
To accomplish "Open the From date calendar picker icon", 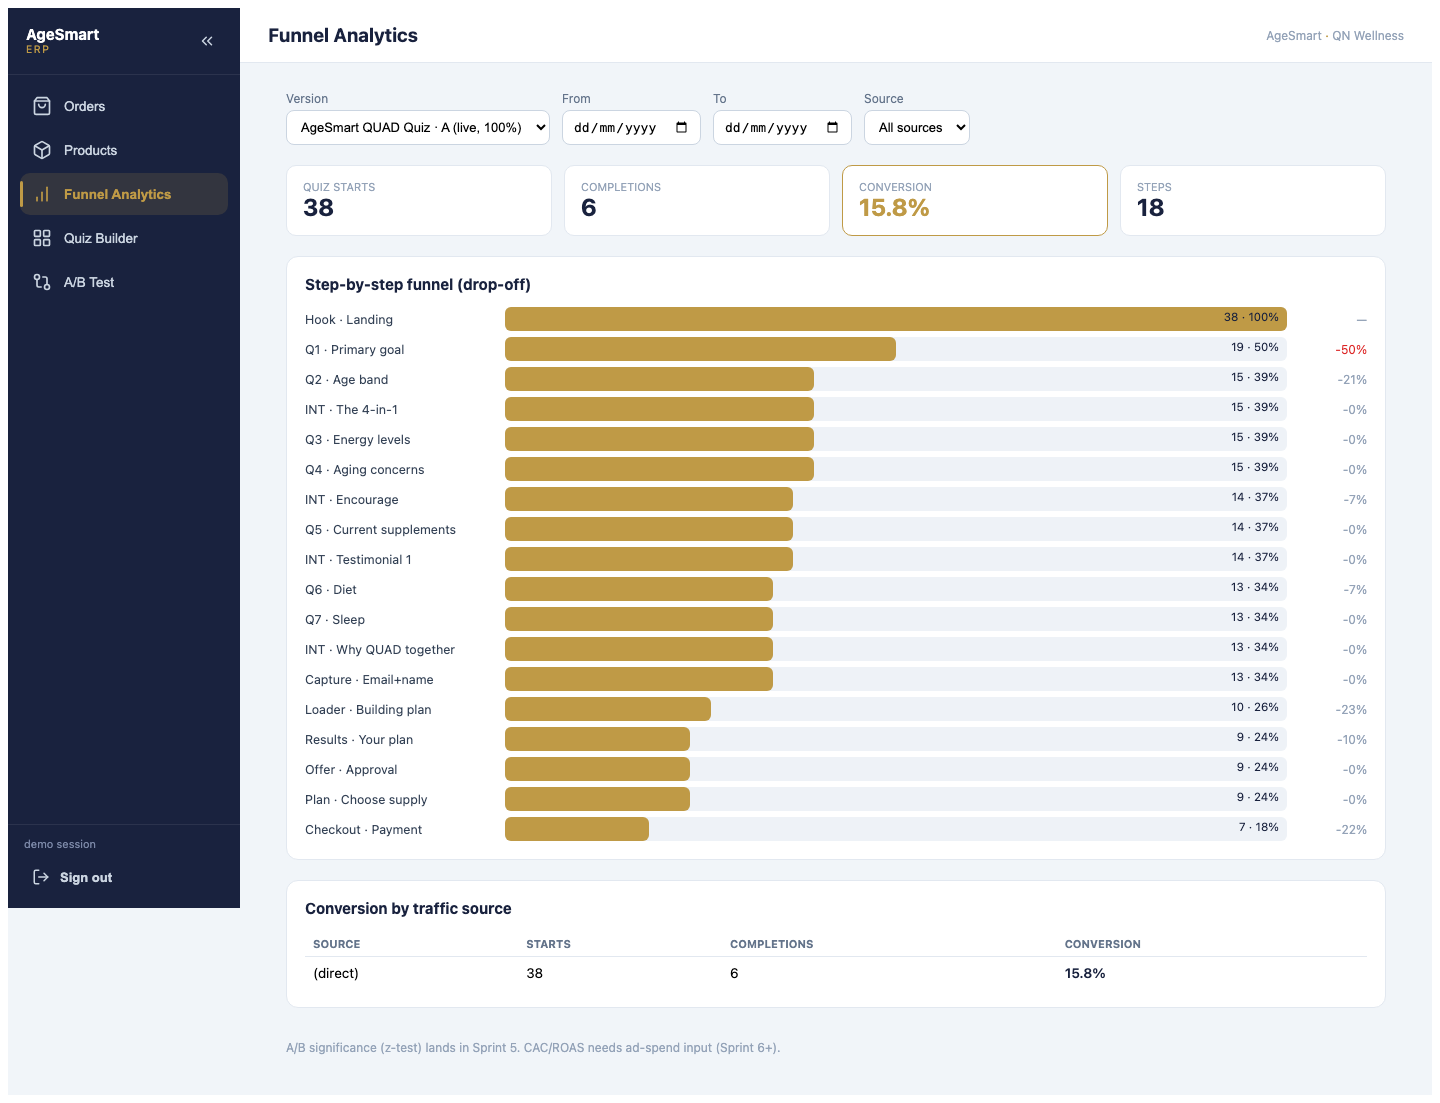I will [x=682, y=127].
